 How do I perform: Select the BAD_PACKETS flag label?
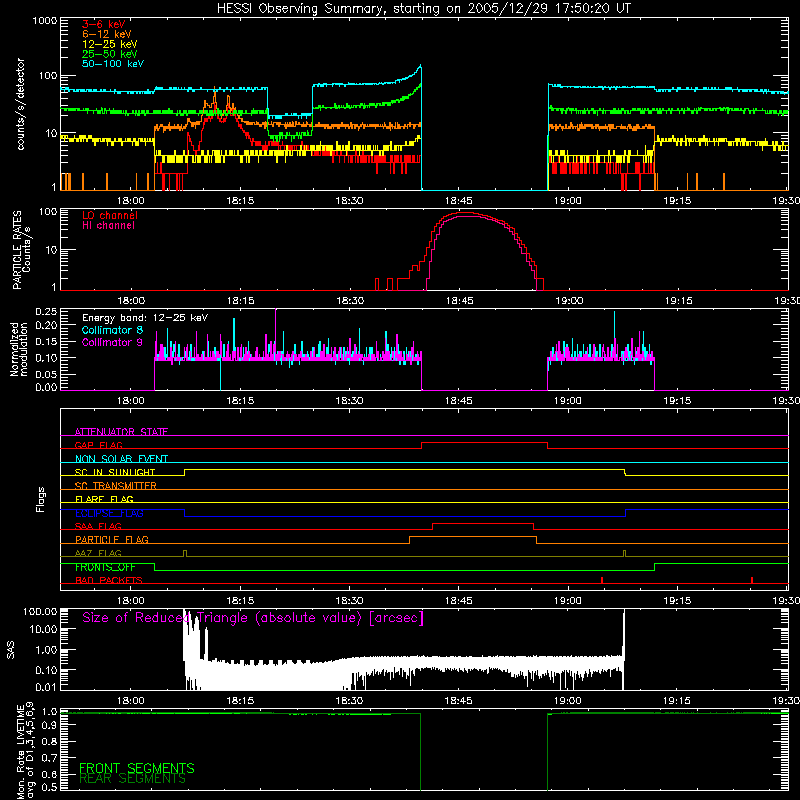(x=109, y=580)
